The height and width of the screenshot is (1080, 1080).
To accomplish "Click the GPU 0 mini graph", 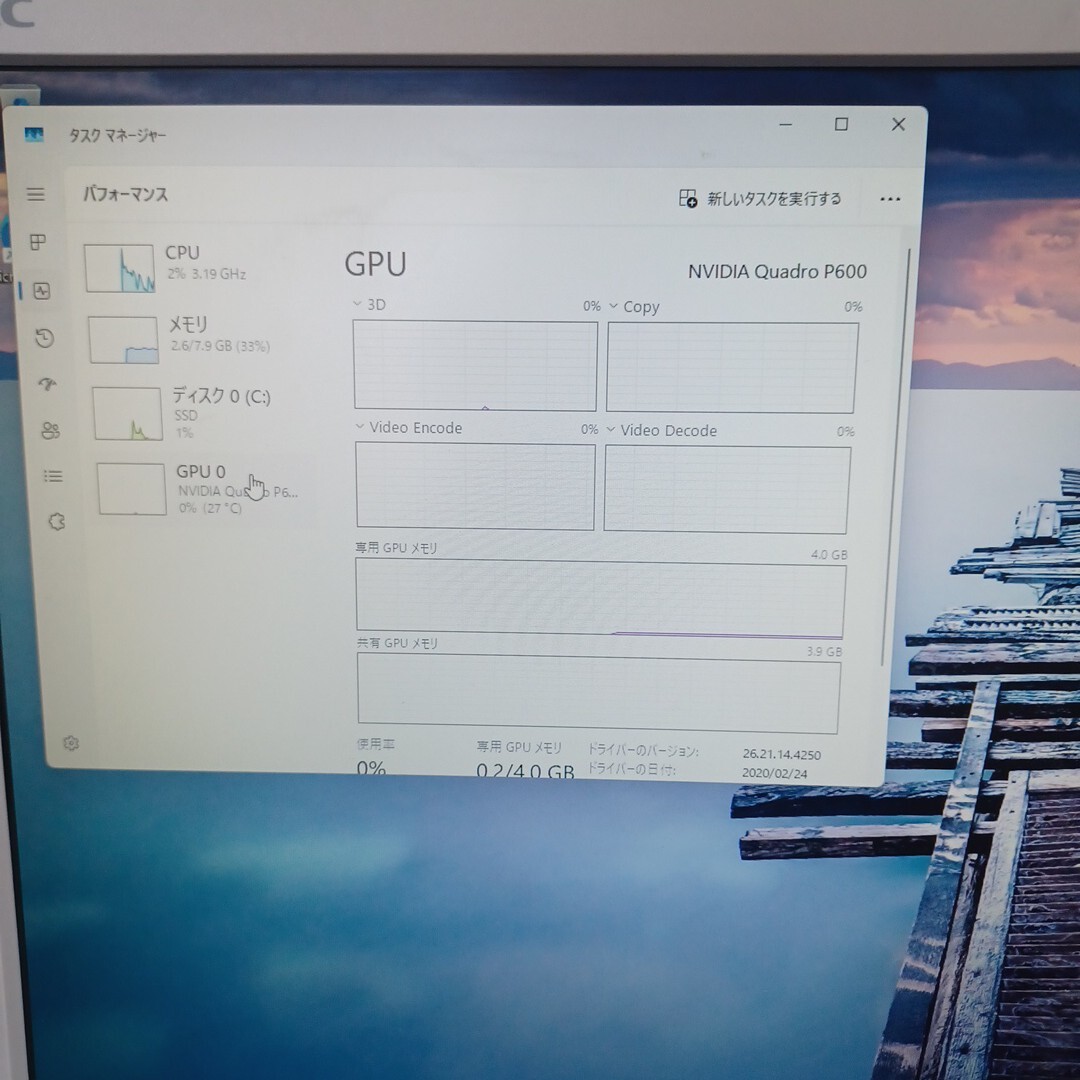I will pyautogui.click(x=132, y=489).
